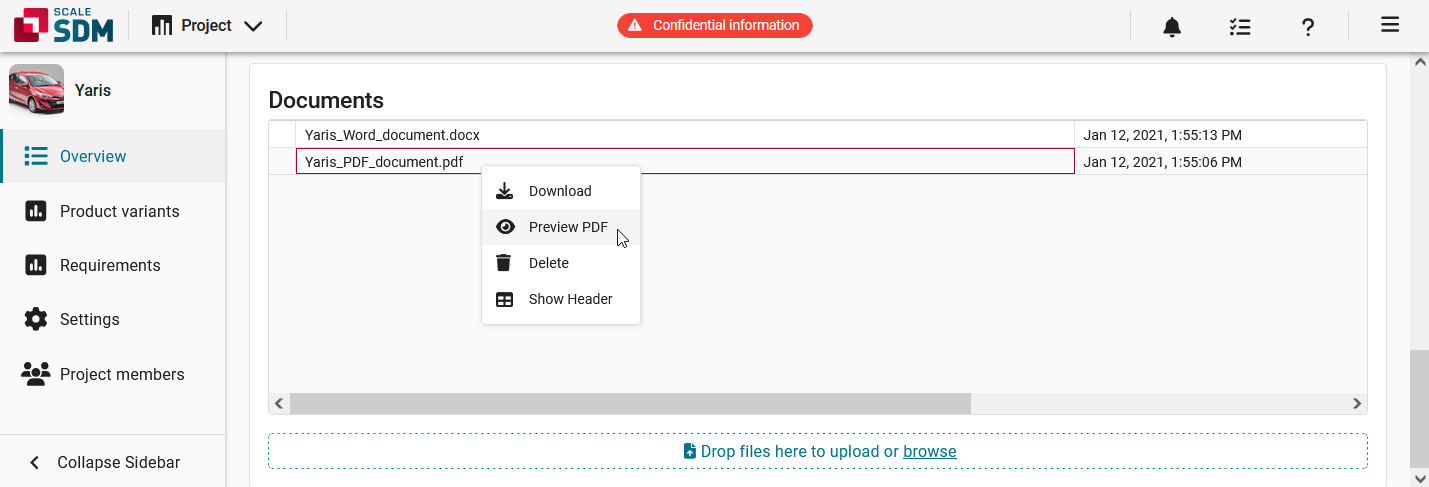Click the Overview list icon
1429x487 pixels.
(x=36, y=156)
